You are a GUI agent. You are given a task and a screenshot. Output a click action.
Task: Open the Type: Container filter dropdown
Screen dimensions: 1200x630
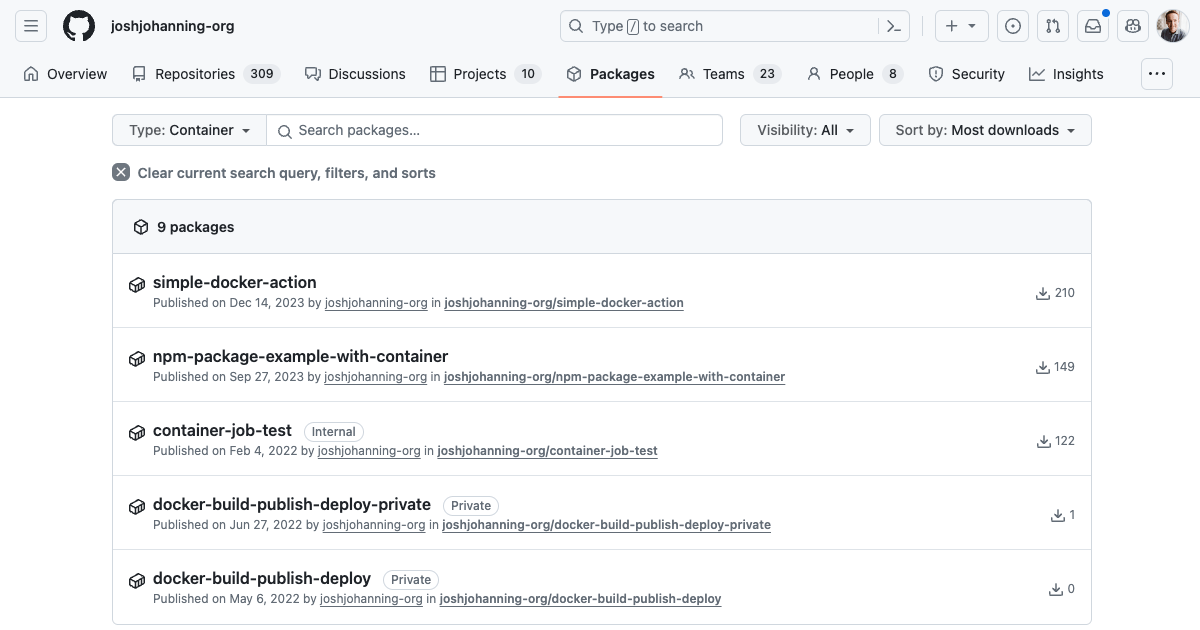point(190,130)
